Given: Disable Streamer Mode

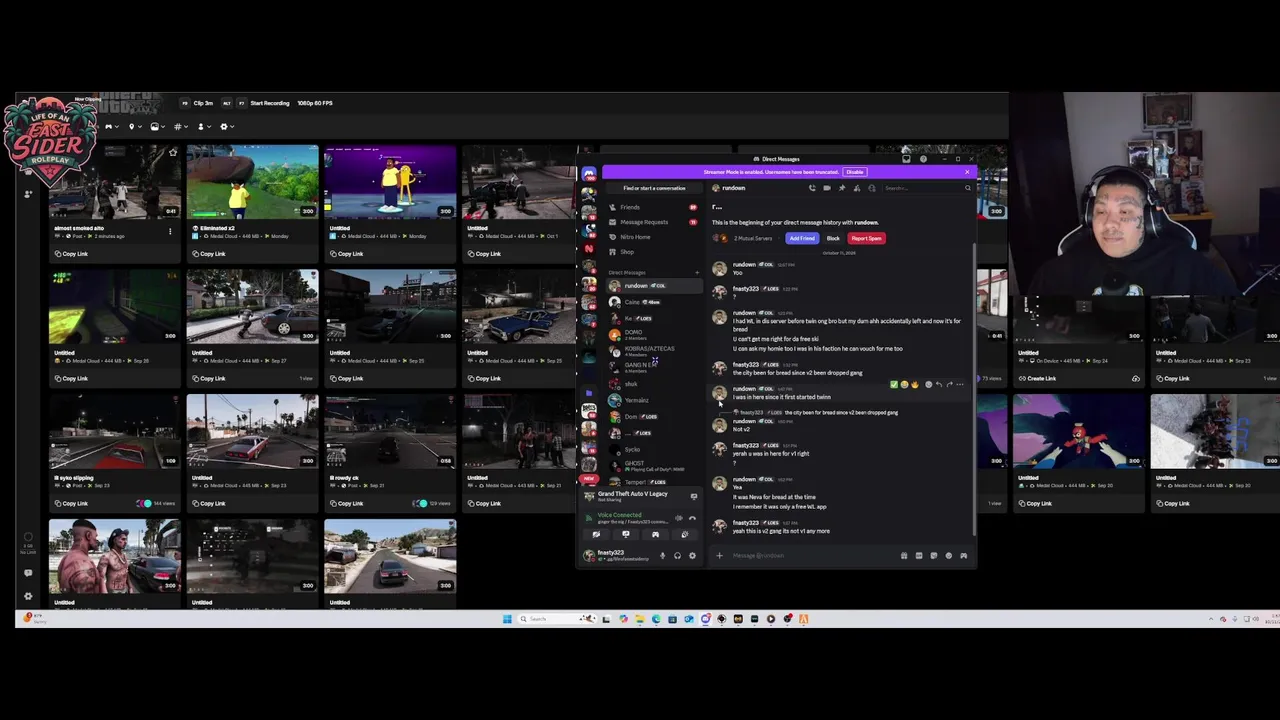Looking at the screenshot, I should (x=855, y=172).
